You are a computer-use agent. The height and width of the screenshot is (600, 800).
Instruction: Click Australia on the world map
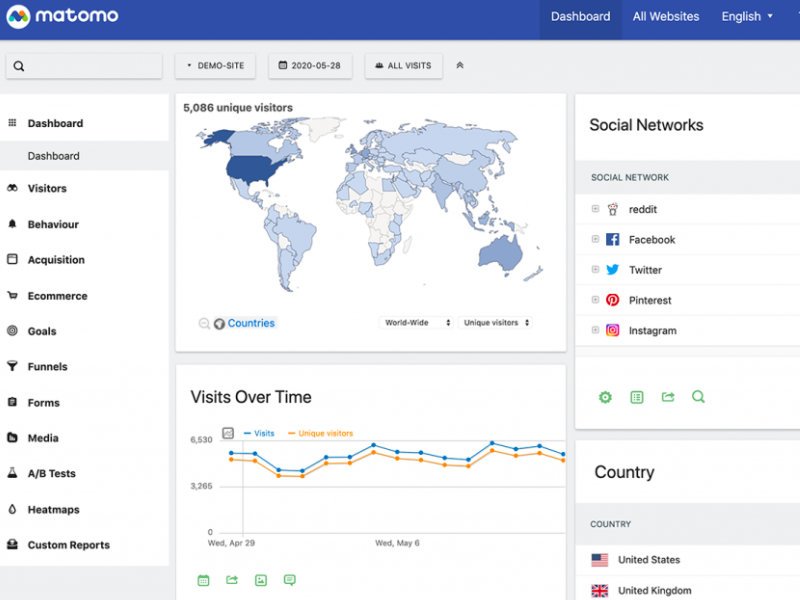(500, 253)
